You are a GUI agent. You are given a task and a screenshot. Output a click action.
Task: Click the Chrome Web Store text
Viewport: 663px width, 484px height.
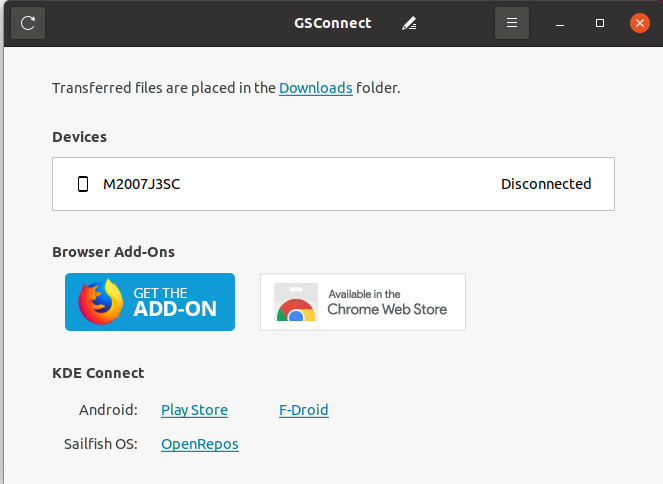[x=387, y=303]
